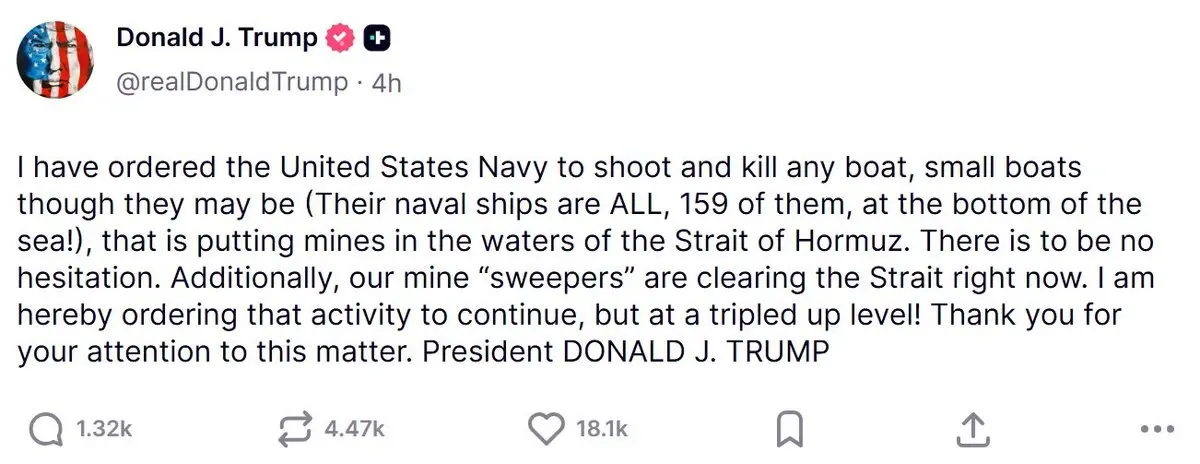This screenshot has height=464, width=1200.
Task: Click the dark plus badge beside the name
Action: (377, 38)
